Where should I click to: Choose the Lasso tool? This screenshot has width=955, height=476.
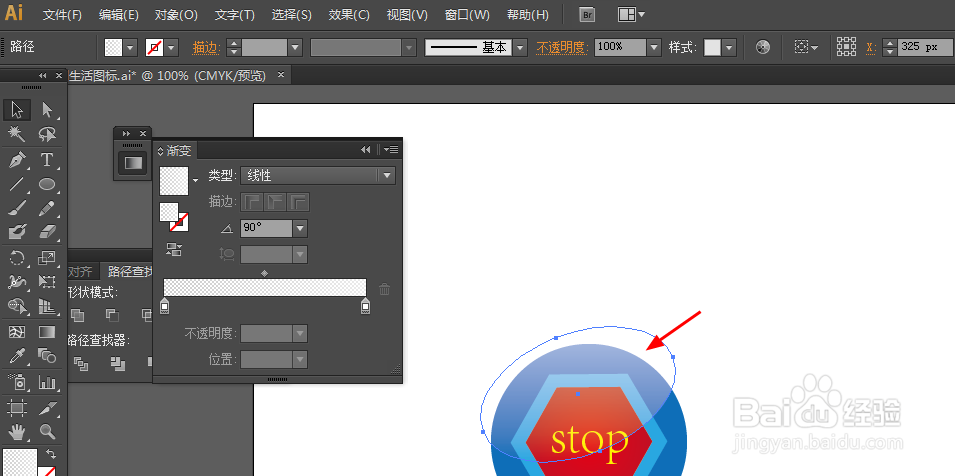coord(47,134)
